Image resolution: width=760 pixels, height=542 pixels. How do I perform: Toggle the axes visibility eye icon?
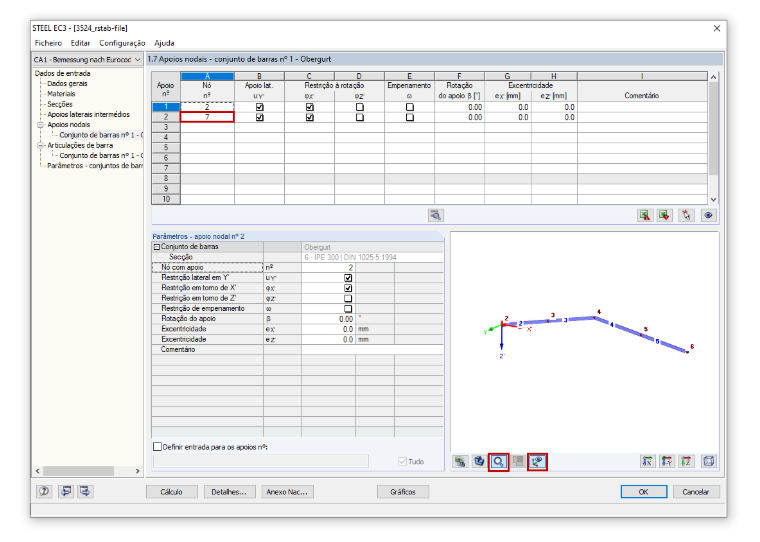pyautogui.click(x=537, y=462)
